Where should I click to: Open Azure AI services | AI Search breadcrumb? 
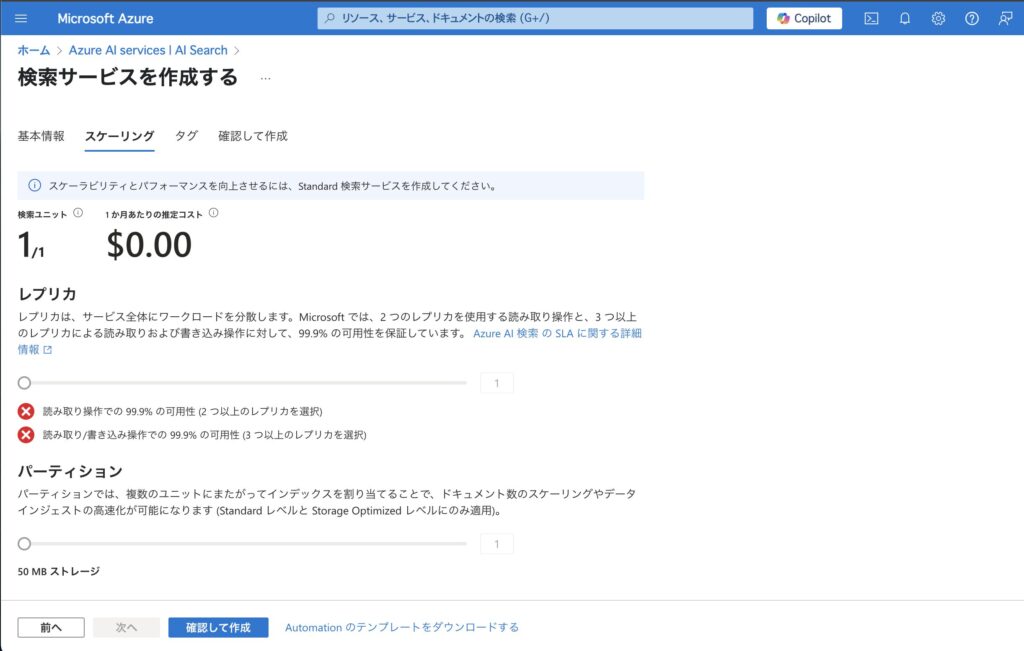[148, 50]
